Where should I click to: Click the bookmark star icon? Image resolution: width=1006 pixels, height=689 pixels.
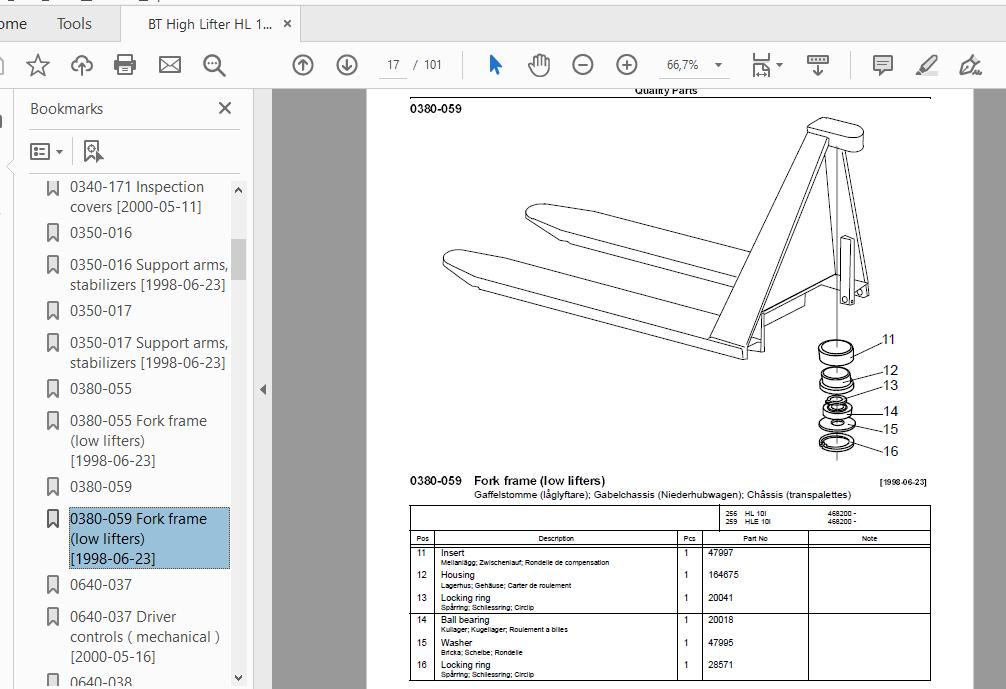coord(38,65)
